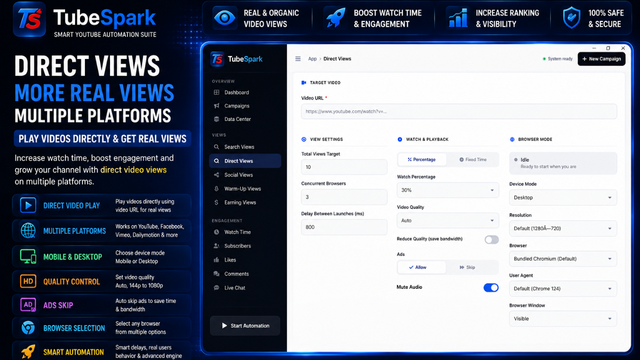The width and height of the screenshot is (640, 360).
Task: Click the TubeSpark sidebar logo
Action: 236,59
